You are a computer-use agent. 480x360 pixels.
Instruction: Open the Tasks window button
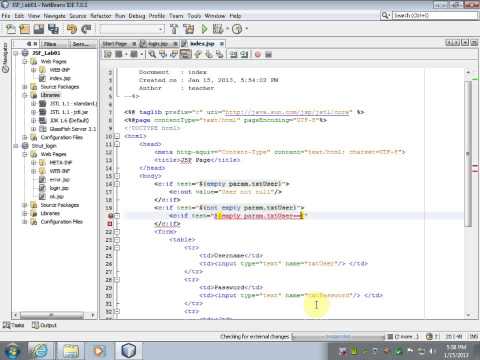[x=14, y=325]
